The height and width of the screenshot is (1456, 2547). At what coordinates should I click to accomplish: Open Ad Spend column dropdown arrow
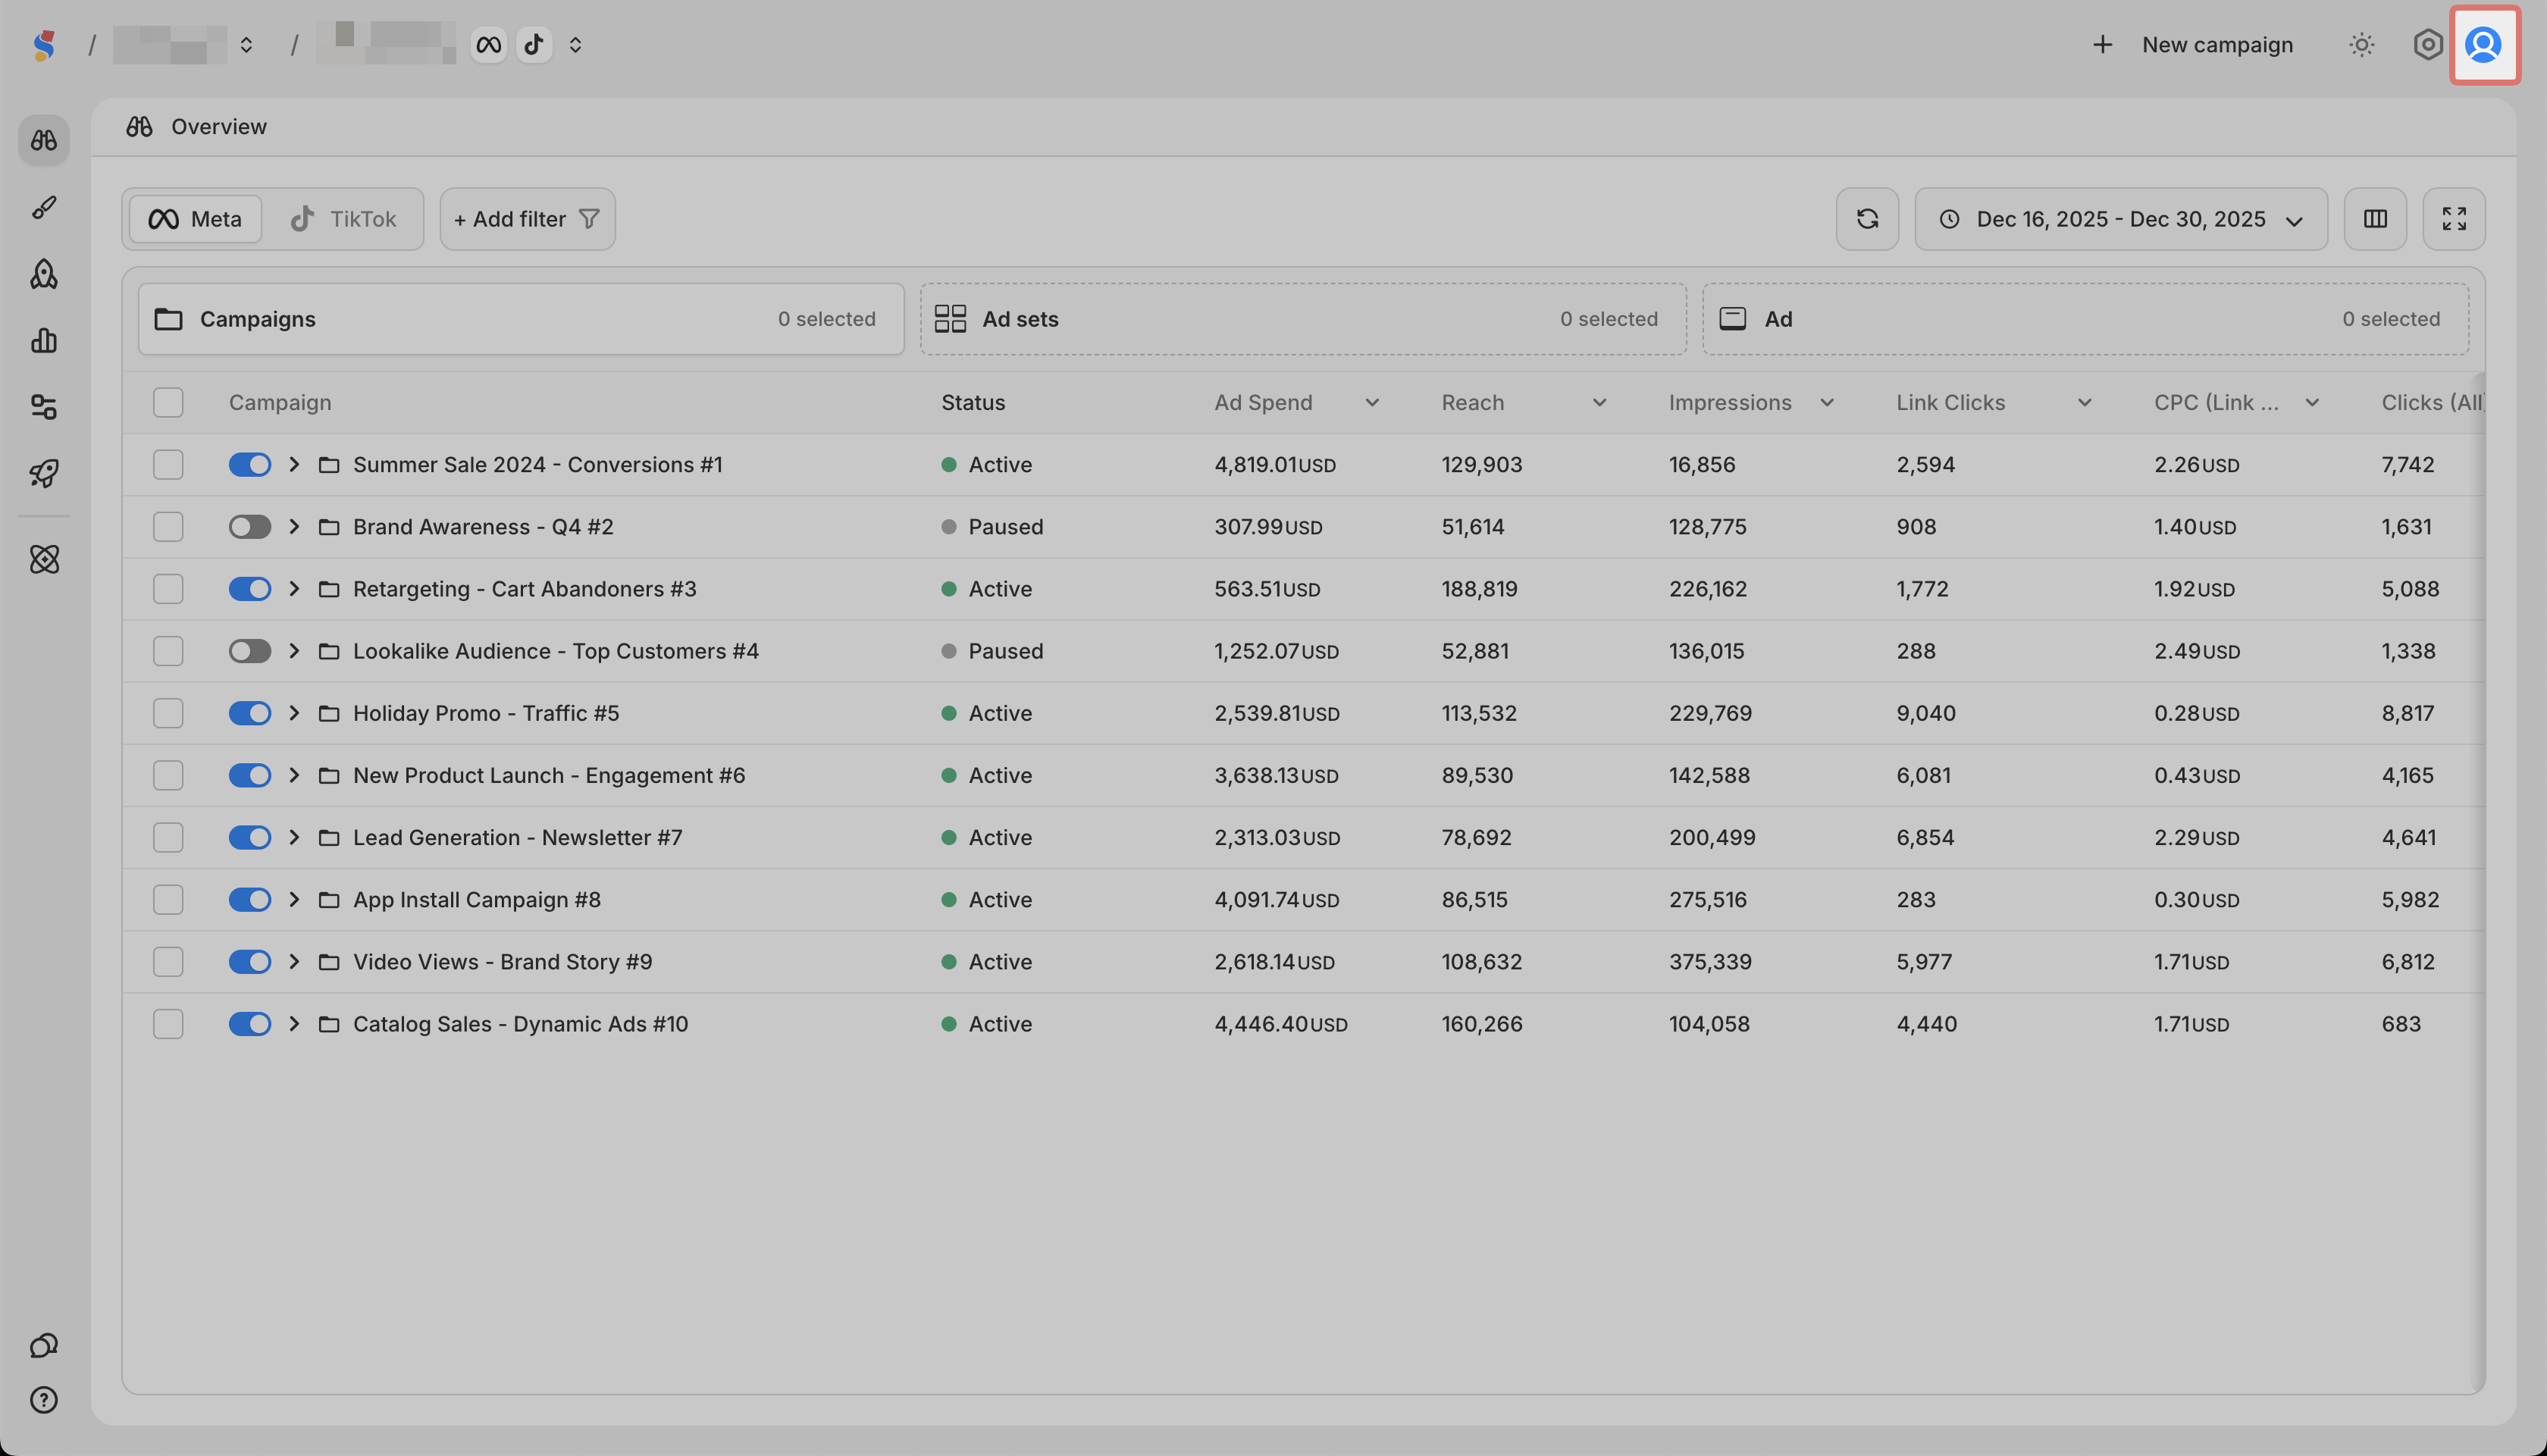pyautogui.click(x=1372, y=402)
